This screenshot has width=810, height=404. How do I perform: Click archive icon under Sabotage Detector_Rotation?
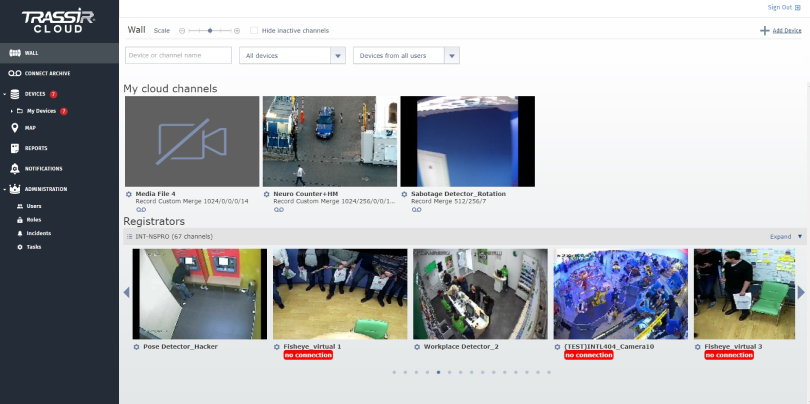(x=417, y=209)
